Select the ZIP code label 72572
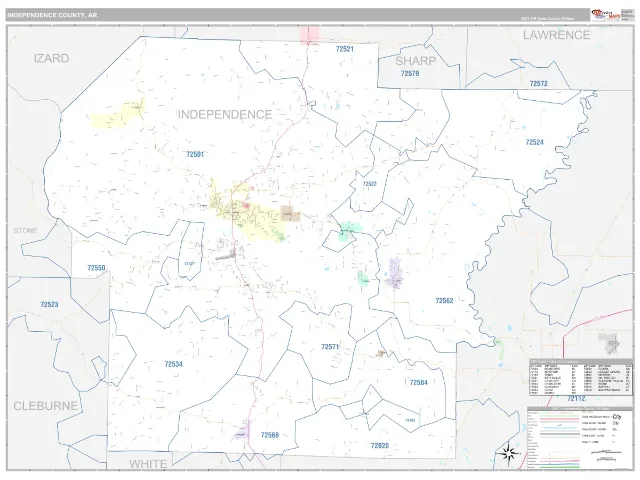This screenshot has height=480, width=640. [x=538, y=84]
